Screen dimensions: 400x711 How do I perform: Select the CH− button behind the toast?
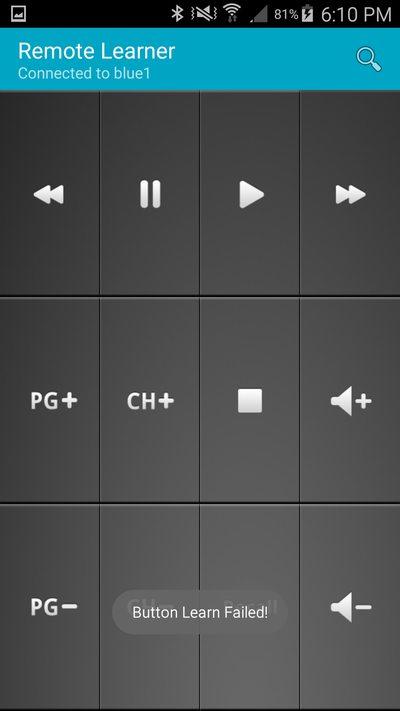pos(150,607)
